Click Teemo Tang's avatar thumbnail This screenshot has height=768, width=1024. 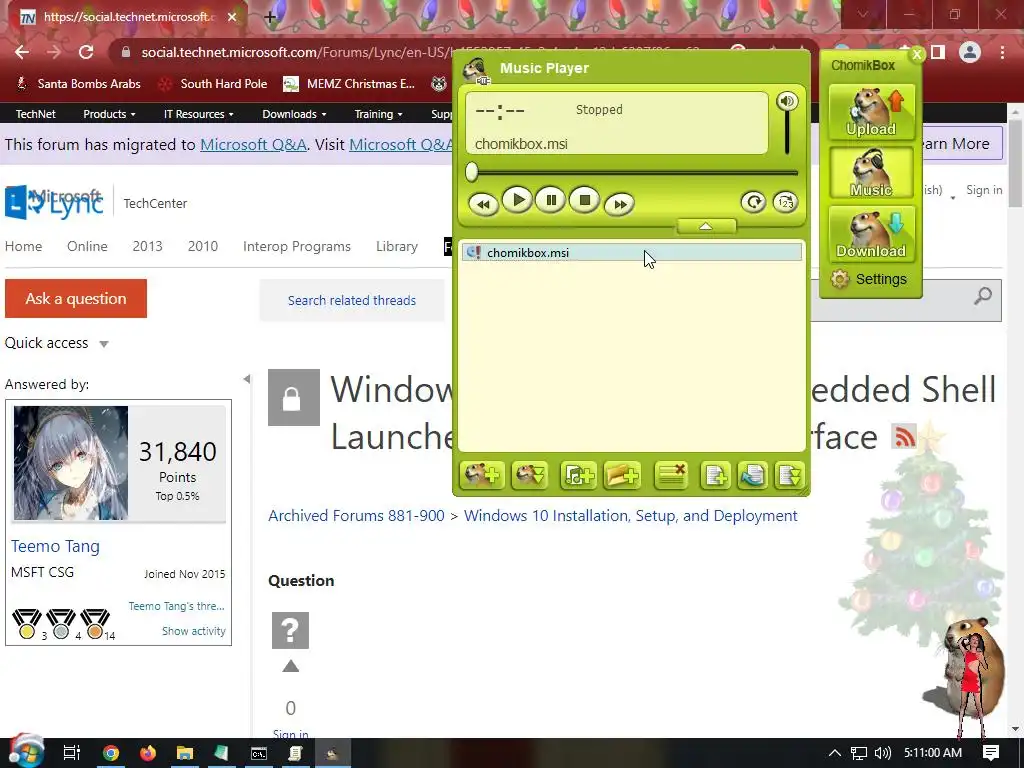coord(71,463)
